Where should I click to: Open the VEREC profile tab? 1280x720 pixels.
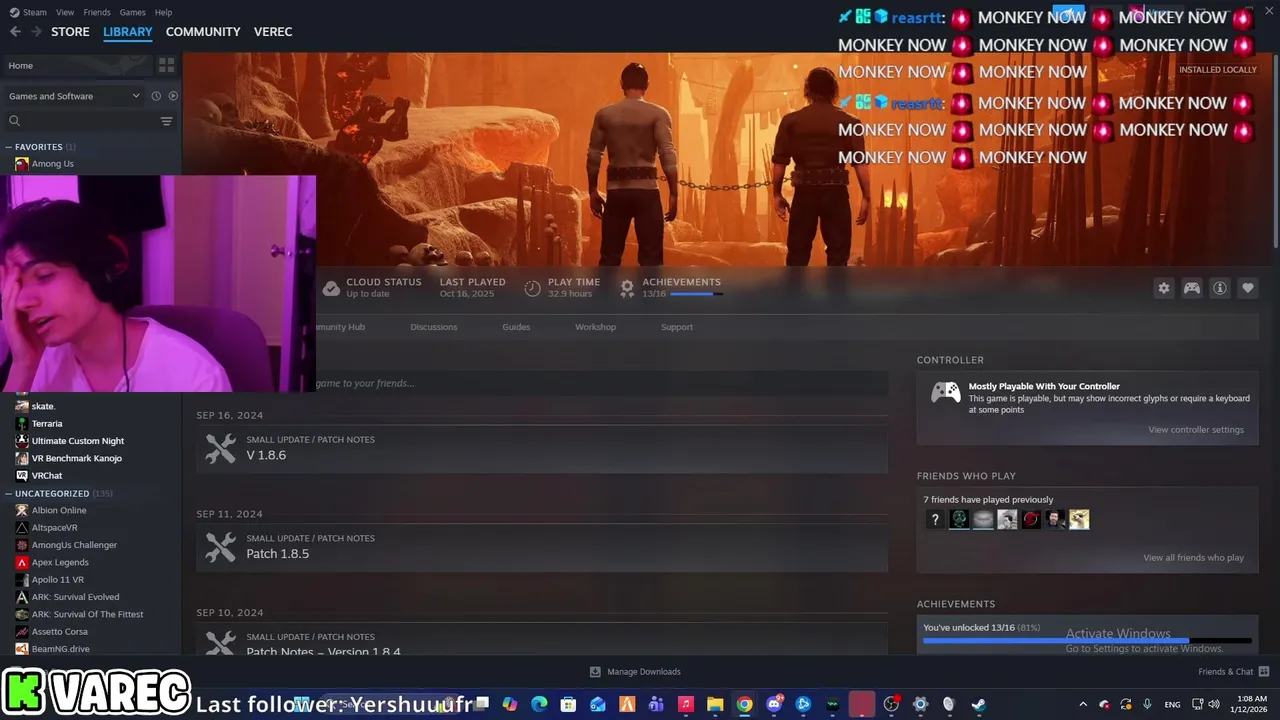point(273,32)
